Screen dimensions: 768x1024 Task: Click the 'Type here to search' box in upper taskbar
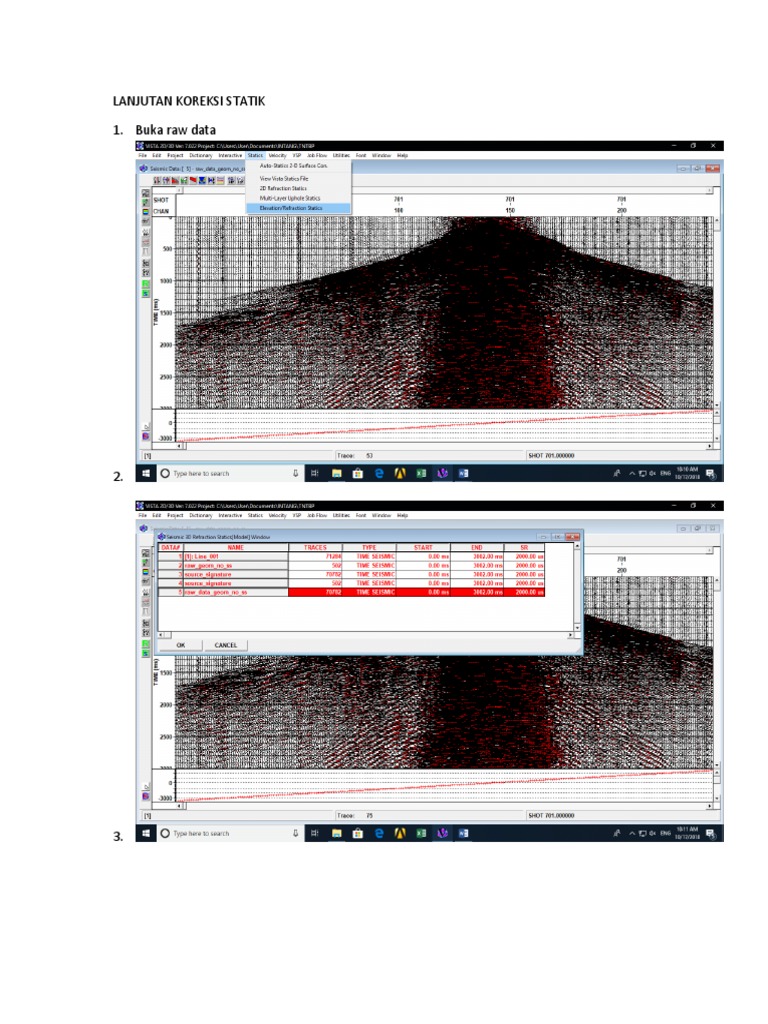[x=220, y=474]
